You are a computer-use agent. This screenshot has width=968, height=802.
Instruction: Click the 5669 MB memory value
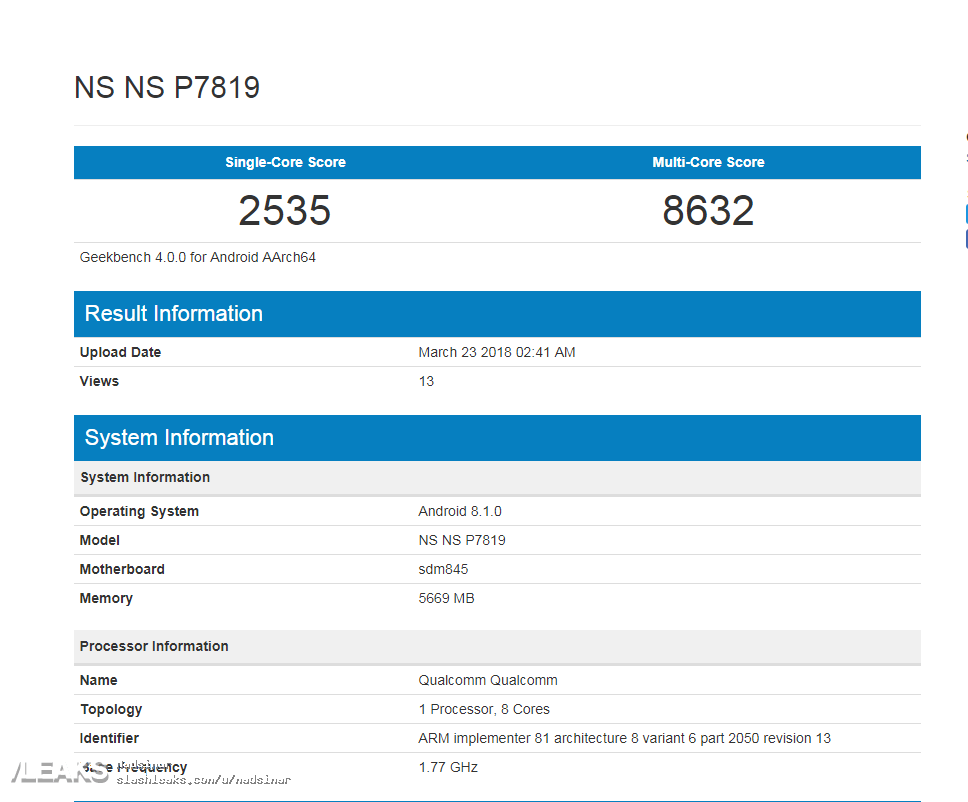[x=446, y=598]
